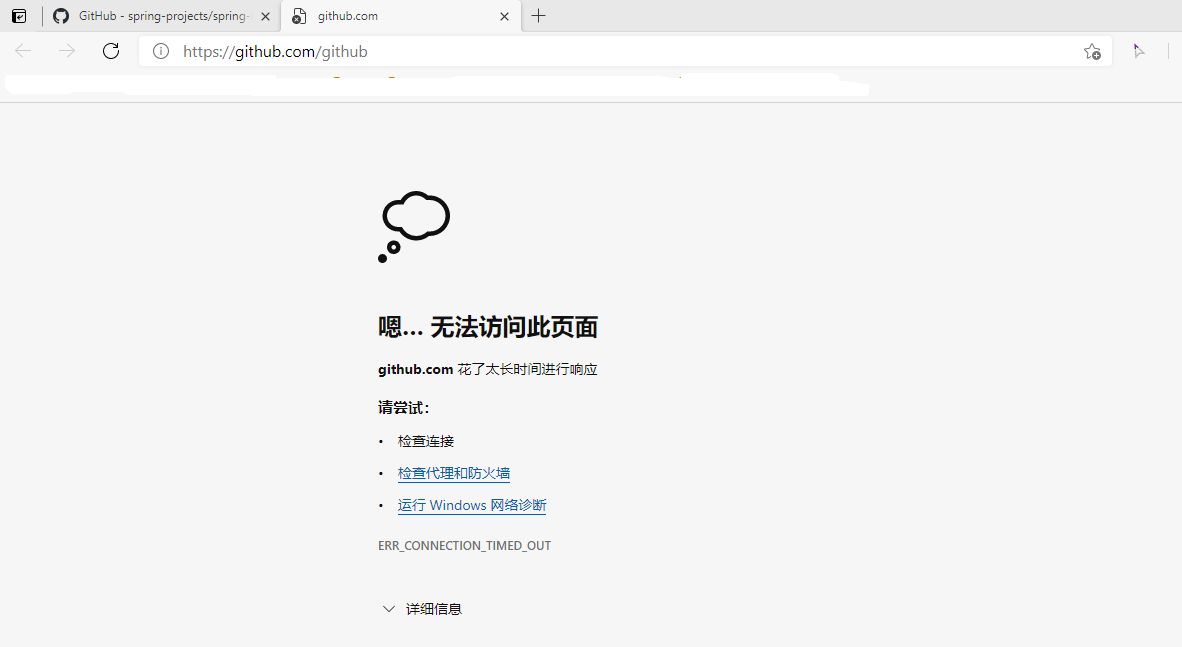This screenshot has width=1182, height=647.
Task: Reload the page with refresh icon
Action: (111, 51)
